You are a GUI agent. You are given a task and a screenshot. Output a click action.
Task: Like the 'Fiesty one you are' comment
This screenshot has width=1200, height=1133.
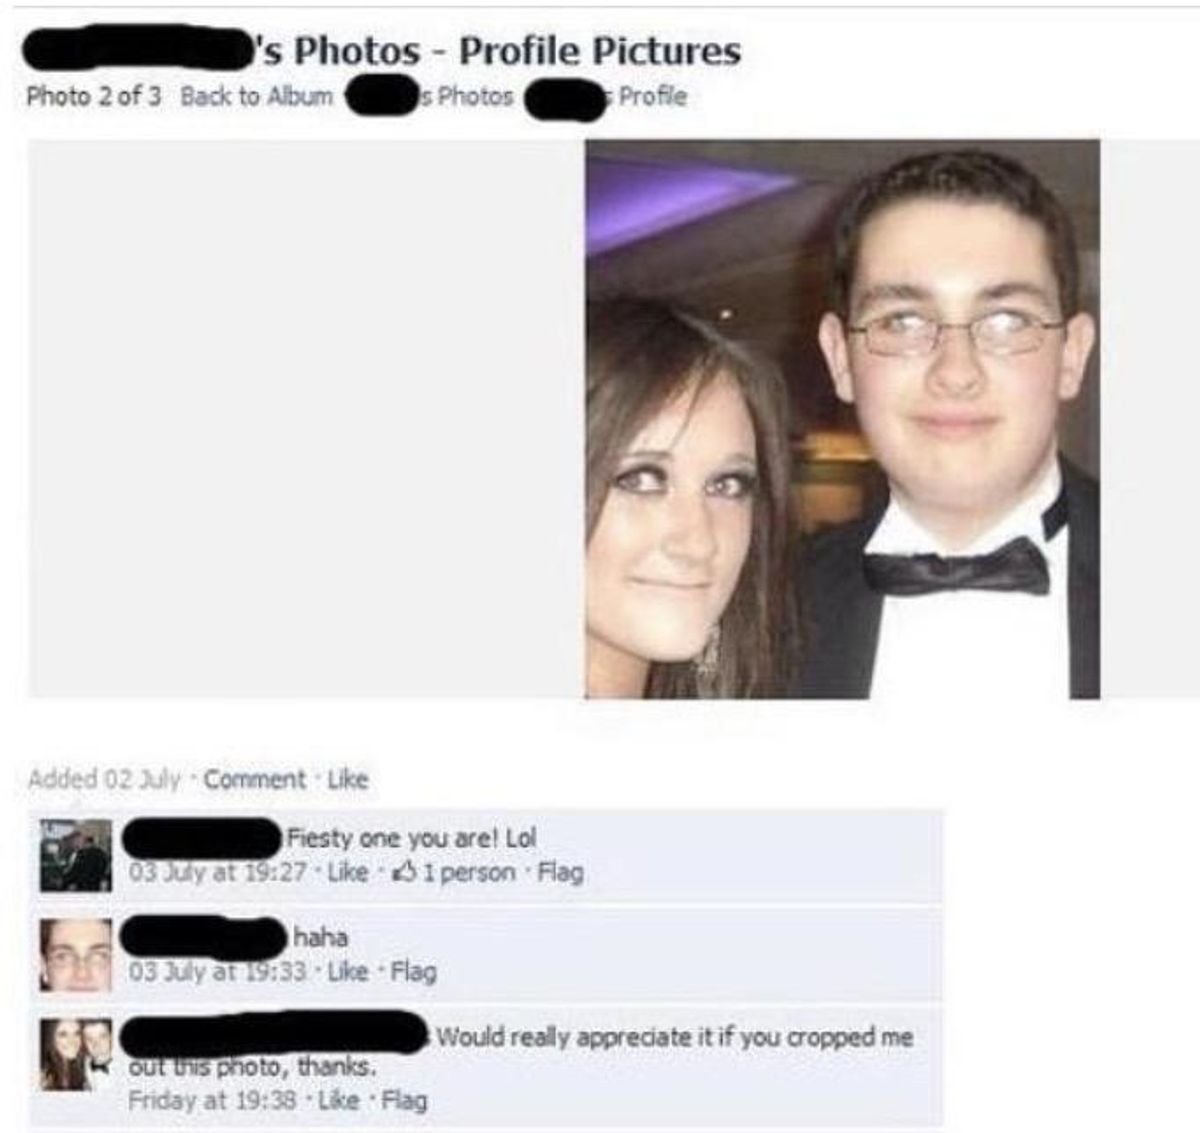348,872
